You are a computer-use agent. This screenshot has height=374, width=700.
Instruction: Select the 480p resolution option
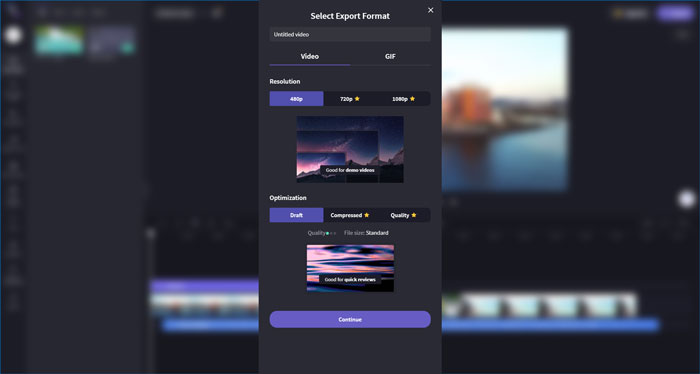[296, 99]
